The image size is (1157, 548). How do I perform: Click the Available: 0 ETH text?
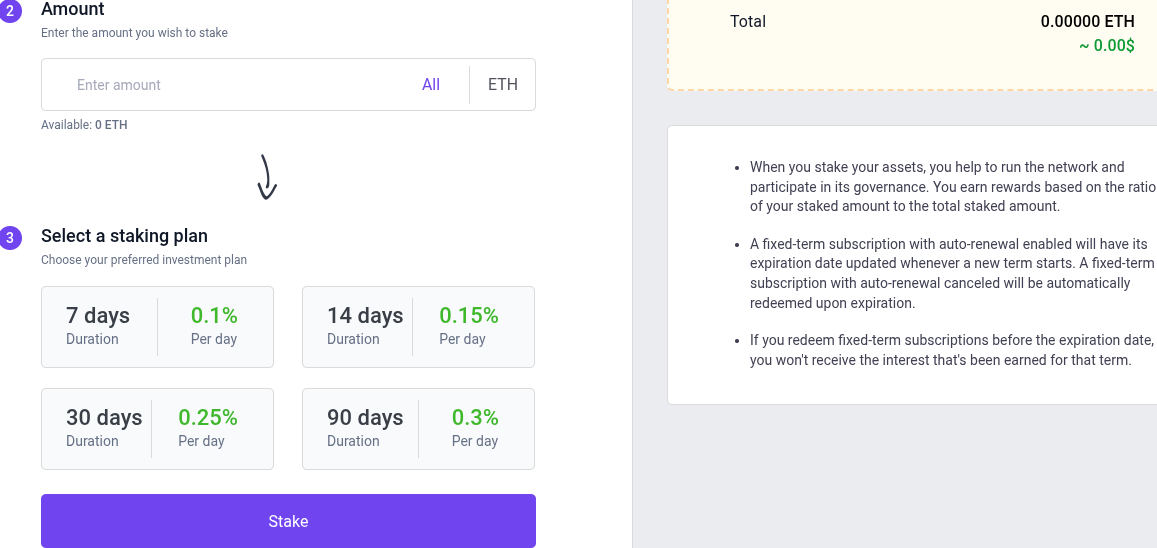(84, 125)
